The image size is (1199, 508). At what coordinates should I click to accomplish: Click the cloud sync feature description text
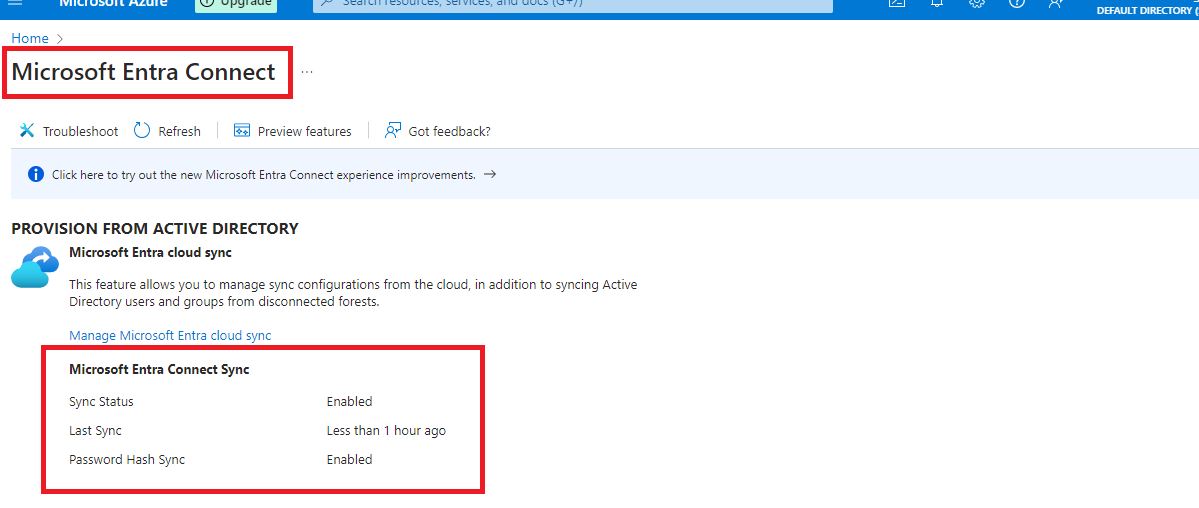353,293
